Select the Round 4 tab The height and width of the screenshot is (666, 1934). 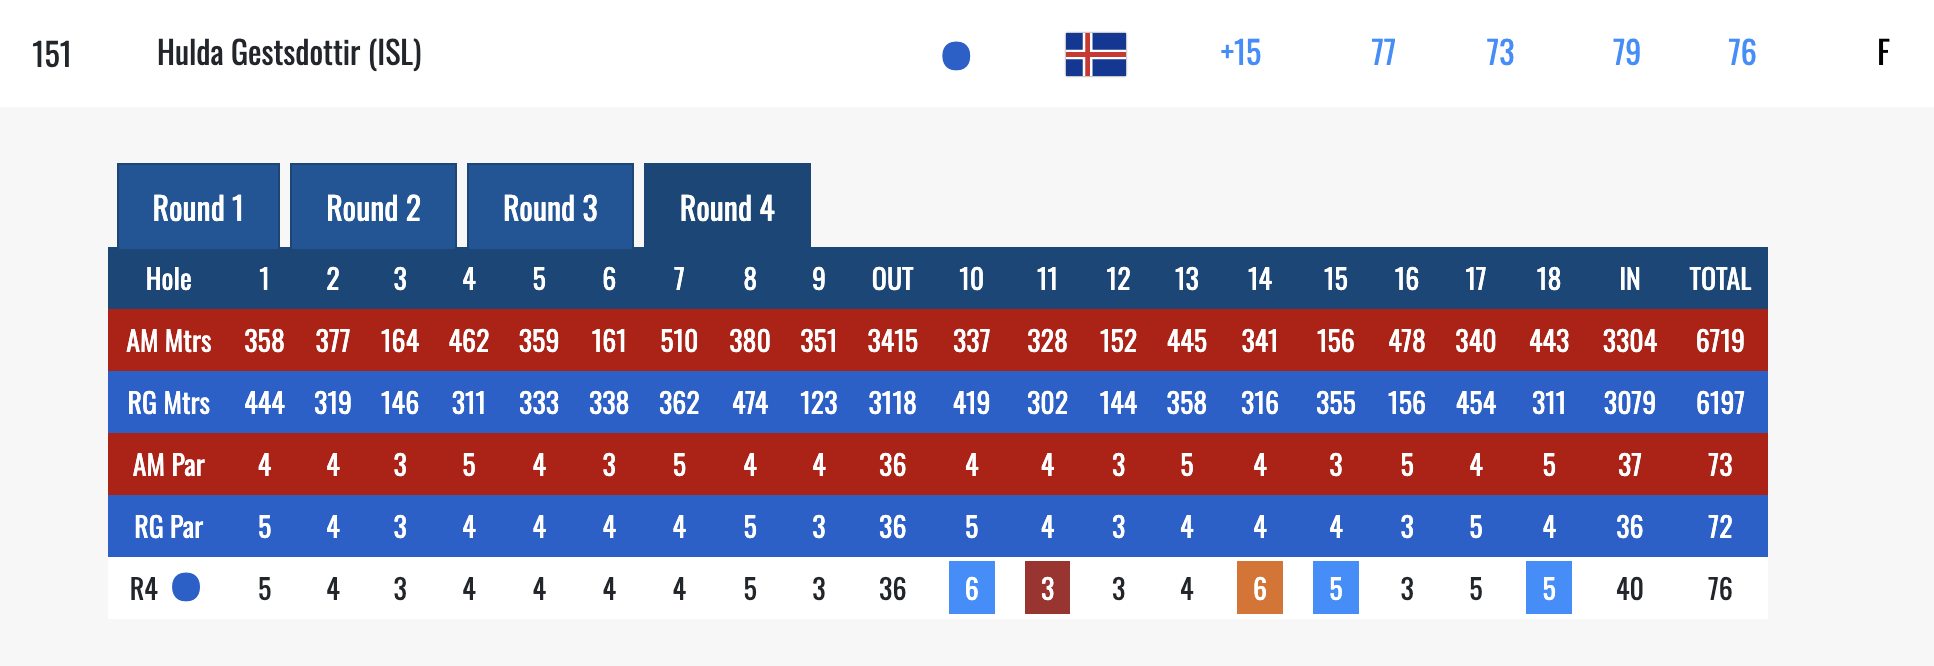(x=727, y=208)
